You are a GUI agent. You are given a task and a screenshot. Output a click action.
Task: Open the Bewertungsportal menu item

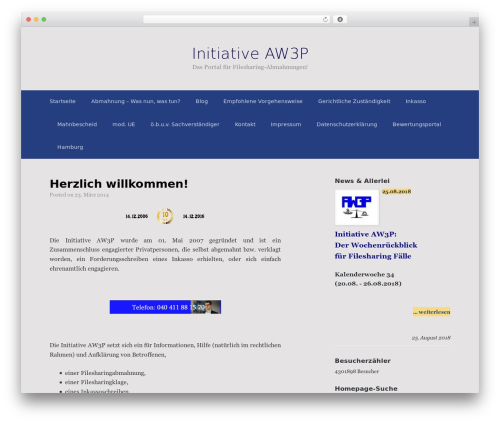tap(417, 124)
